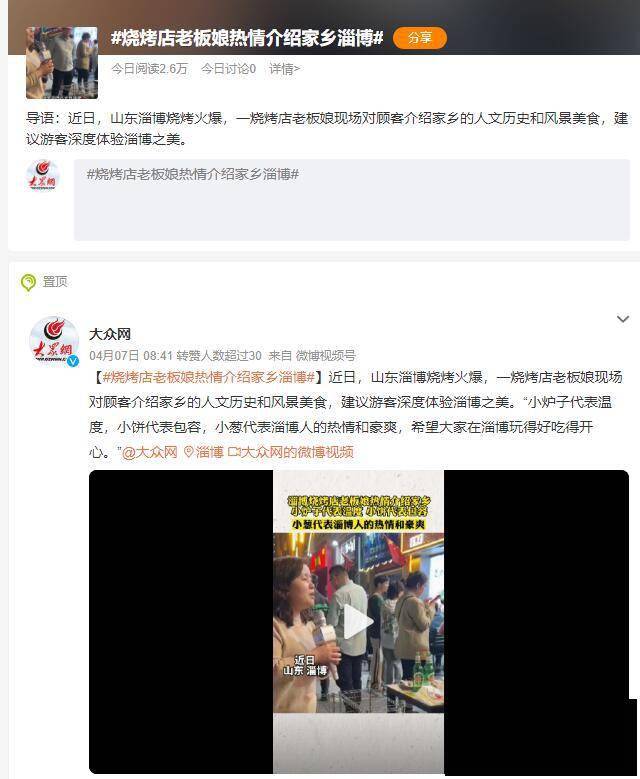This screenshot has height=779, width=640.
Task: Click the topic cover thumbnail image
Action: 62,63
